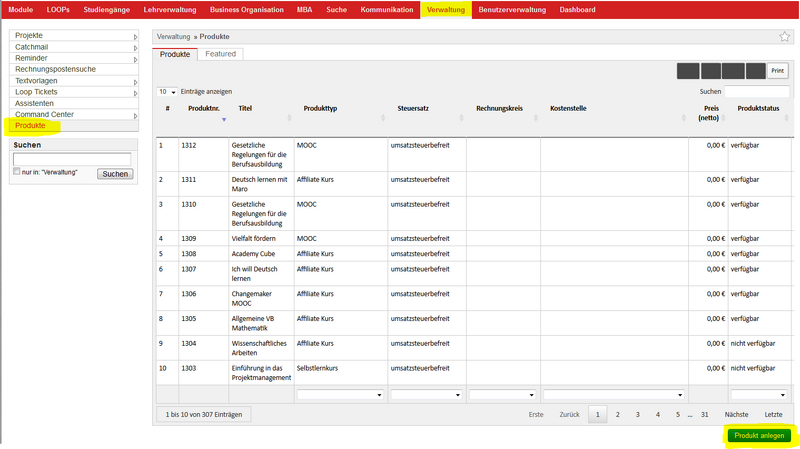Expand the Projekte sidebar submenu arrow
Viewport: 800px width, 449px height.
click(135, 37)
